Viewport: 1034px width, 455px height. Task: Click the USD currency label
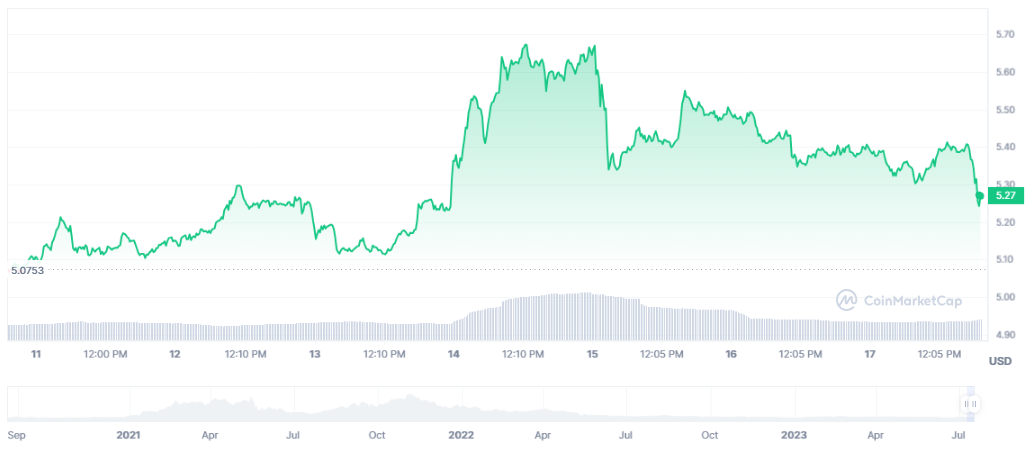pyautogui.click(x=1001, y=360)
